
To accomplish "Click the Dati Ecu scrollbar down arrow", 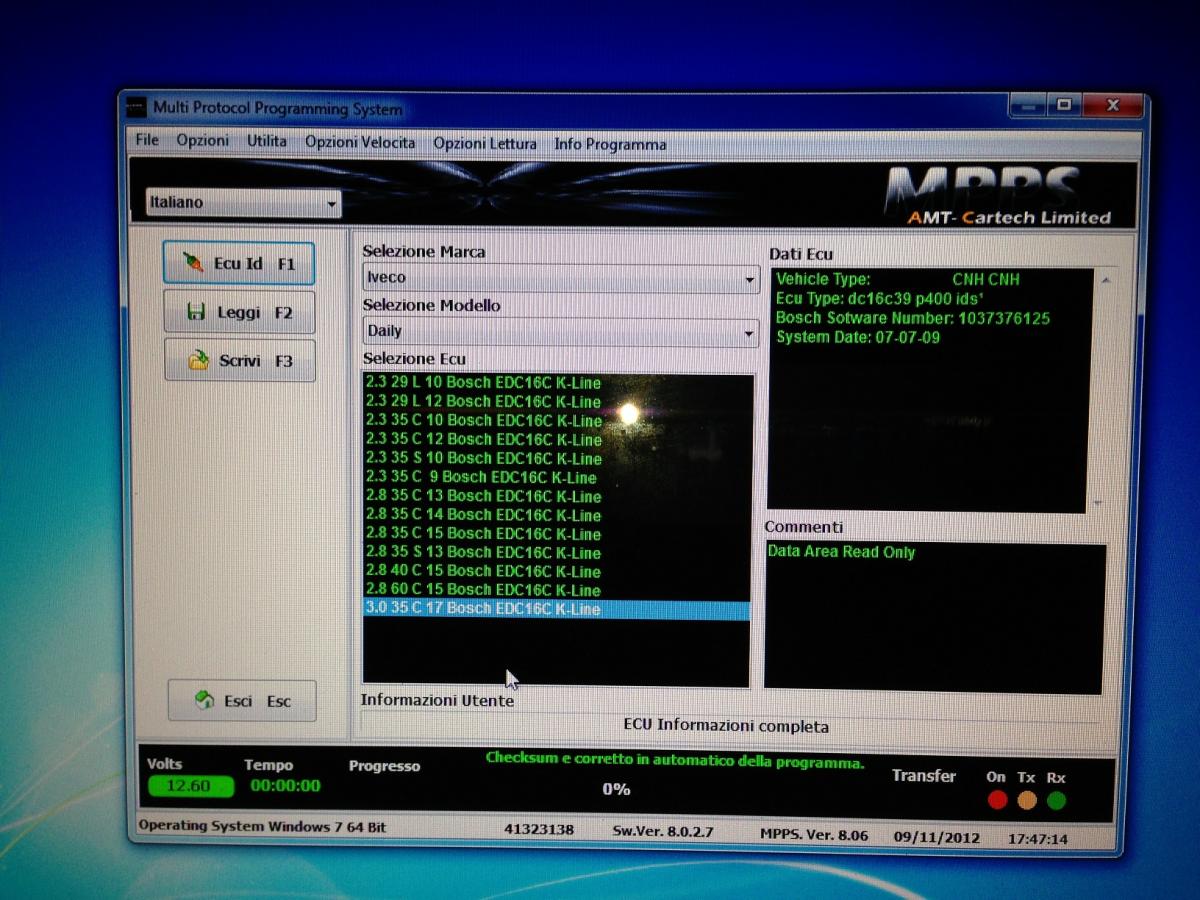I will [x=1098, y=504].
